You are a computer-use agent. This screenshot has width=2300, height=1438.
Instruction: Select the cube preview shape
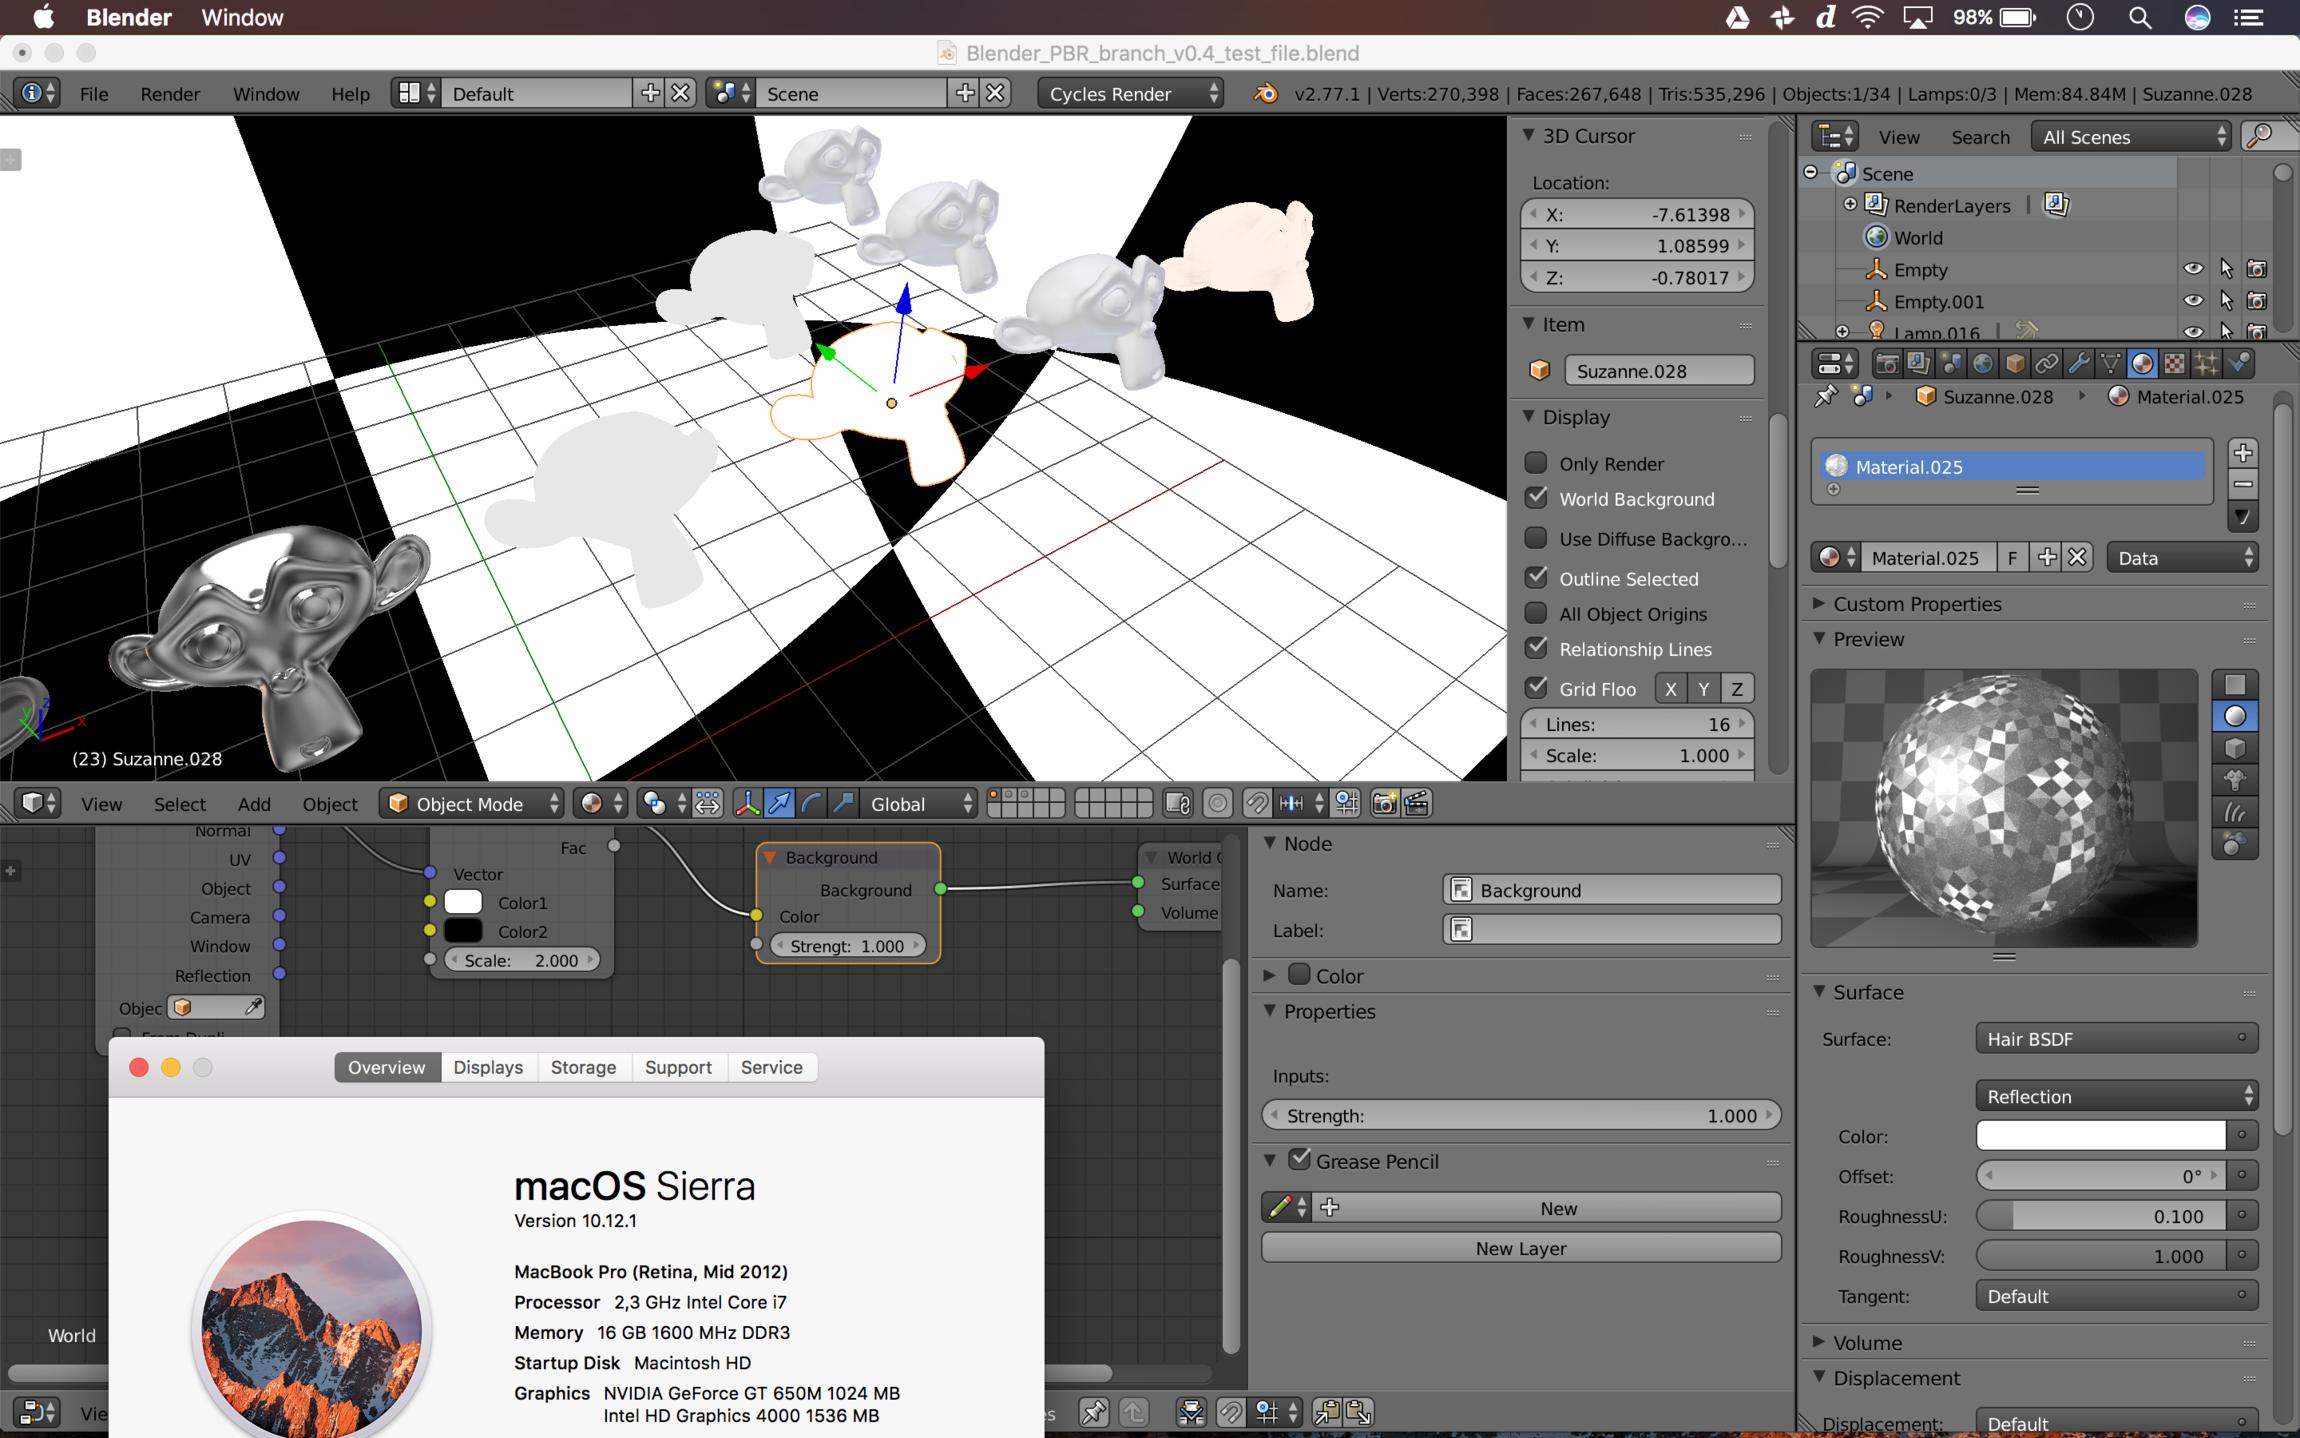point(2235,748)
